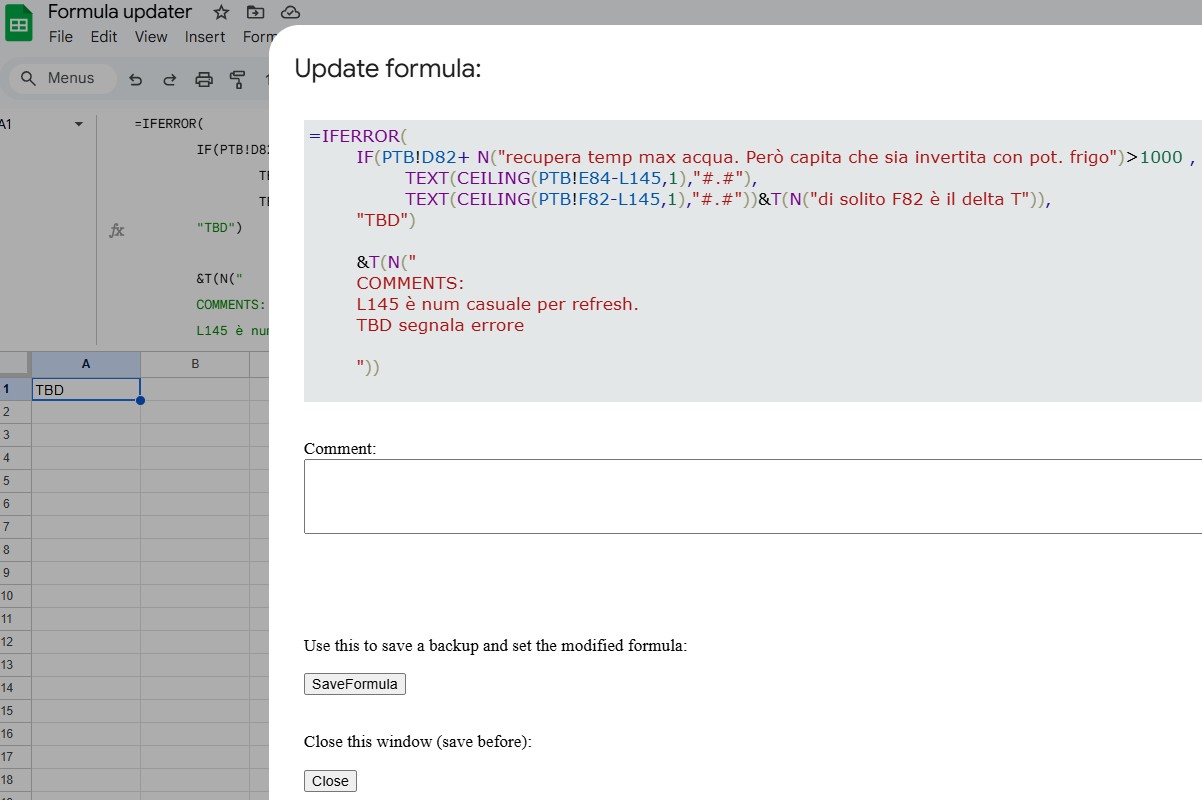The width and height of the screenshot is (1202, 800).
Task: Click "TBD segnala errore" line in editor
Action: coord(440,325)
